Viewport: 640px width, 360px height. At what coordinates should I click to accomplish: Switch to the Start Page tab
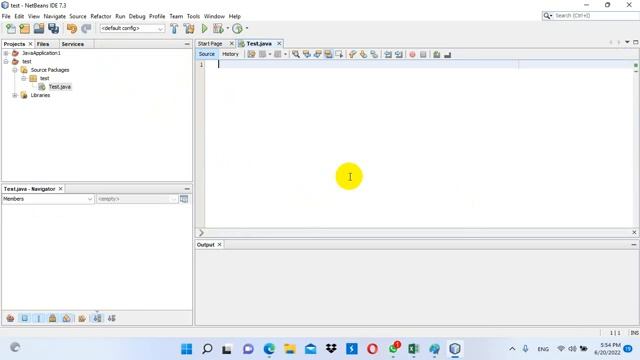[x=210, y=44]
